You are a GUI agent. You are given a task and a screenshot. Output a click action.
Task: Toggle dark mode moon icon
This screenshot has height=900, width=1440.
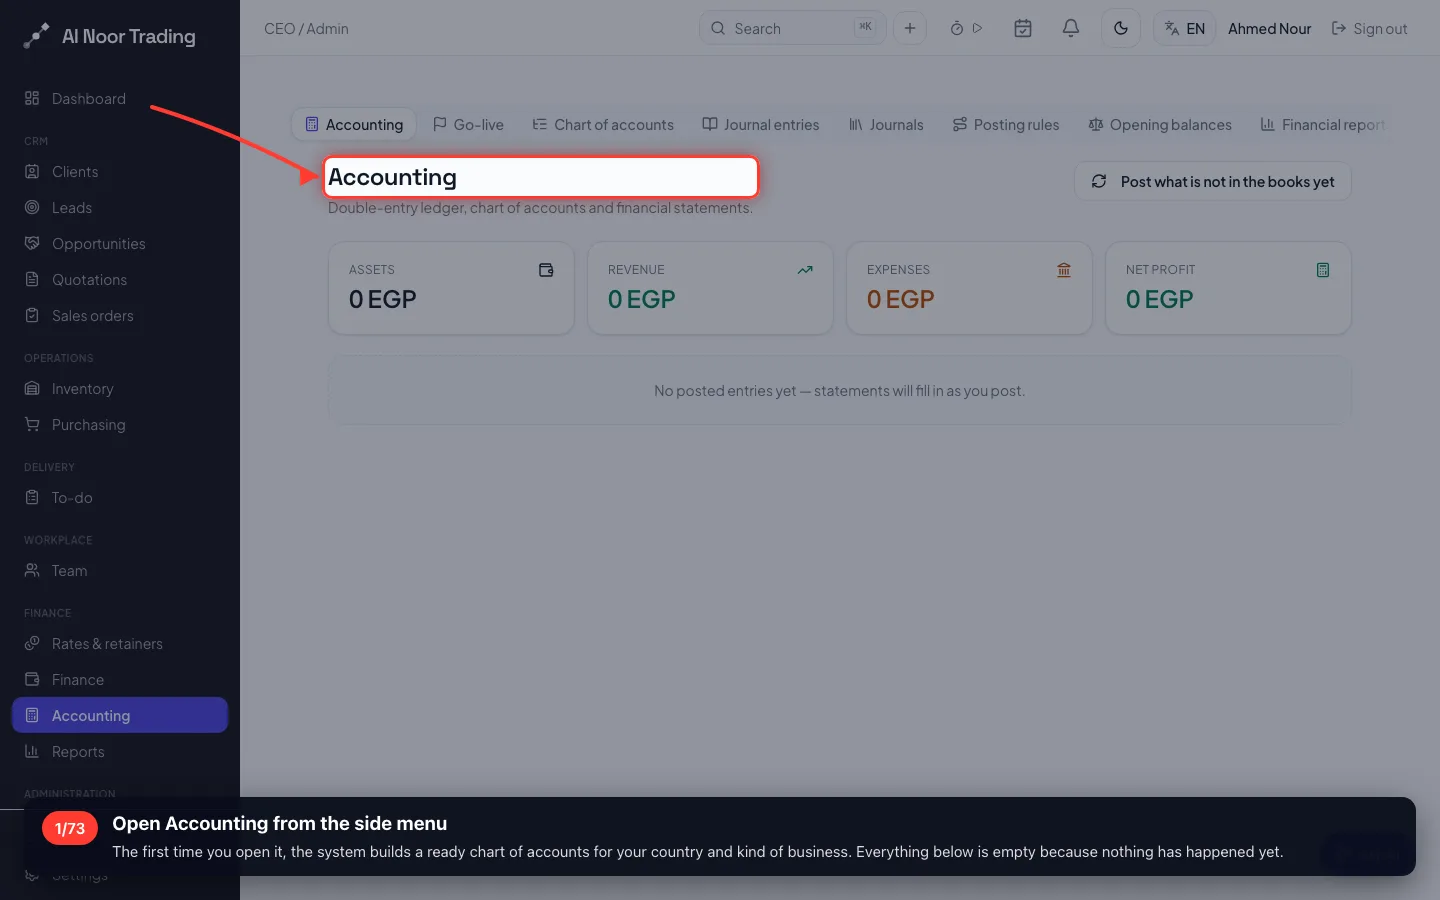point(1121,28)
